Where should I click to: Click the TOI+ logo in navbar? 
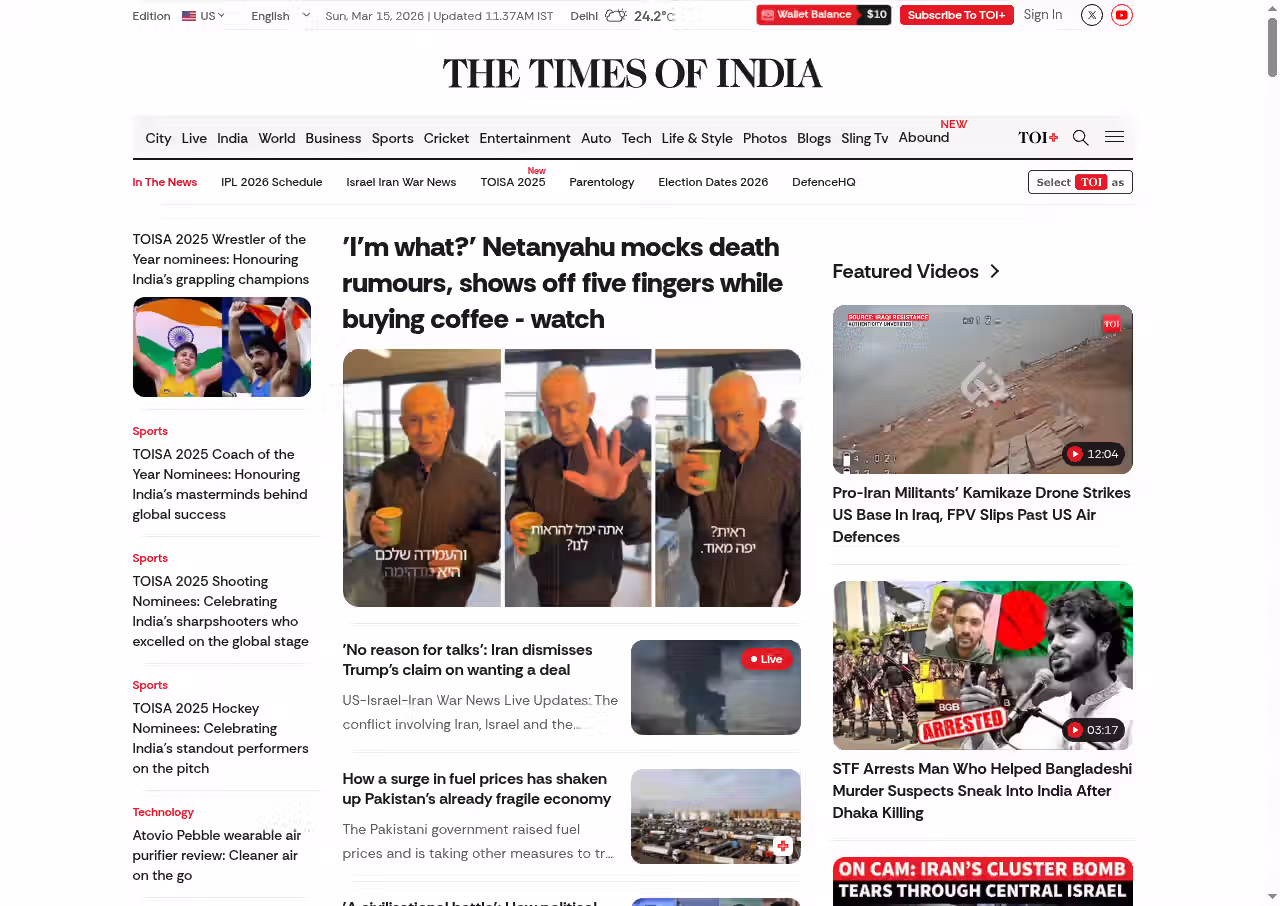[x=1038, y=138]
